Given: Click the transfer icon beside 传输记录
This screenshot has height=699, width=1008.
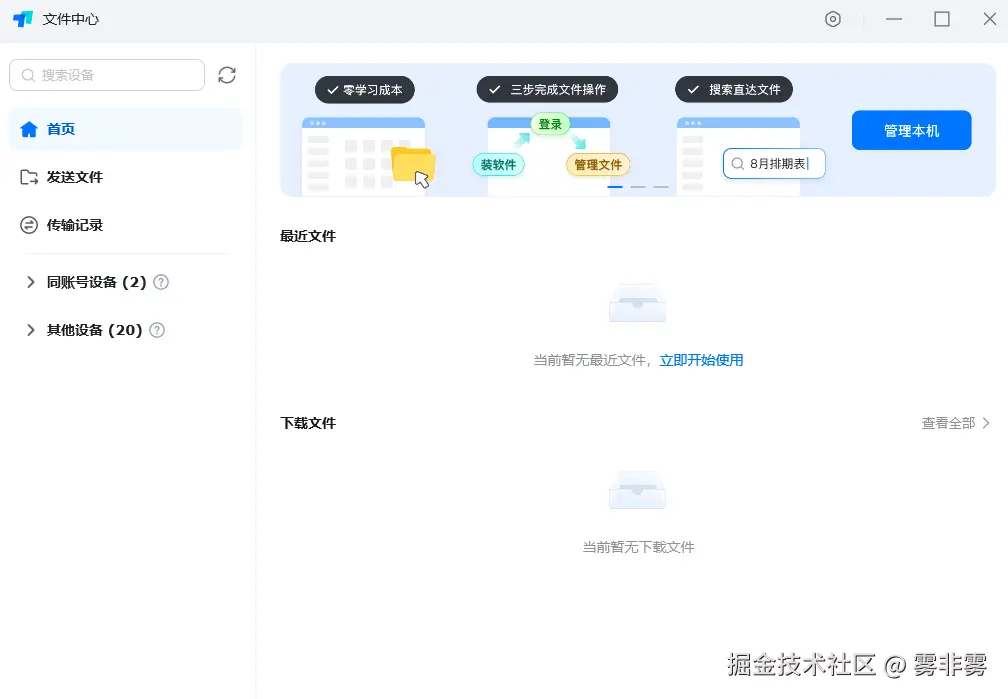Looking at the screenshot, I should tap(29, 225).
